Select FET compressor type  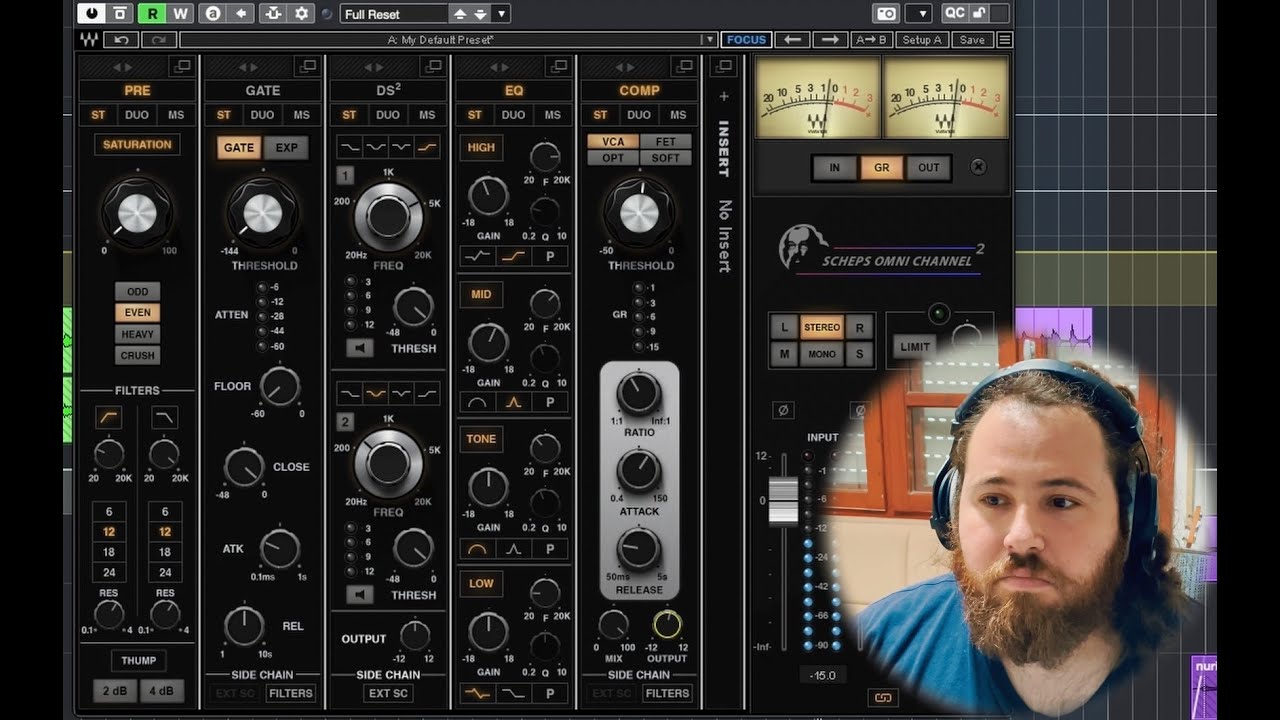click(x=665, y=142)
